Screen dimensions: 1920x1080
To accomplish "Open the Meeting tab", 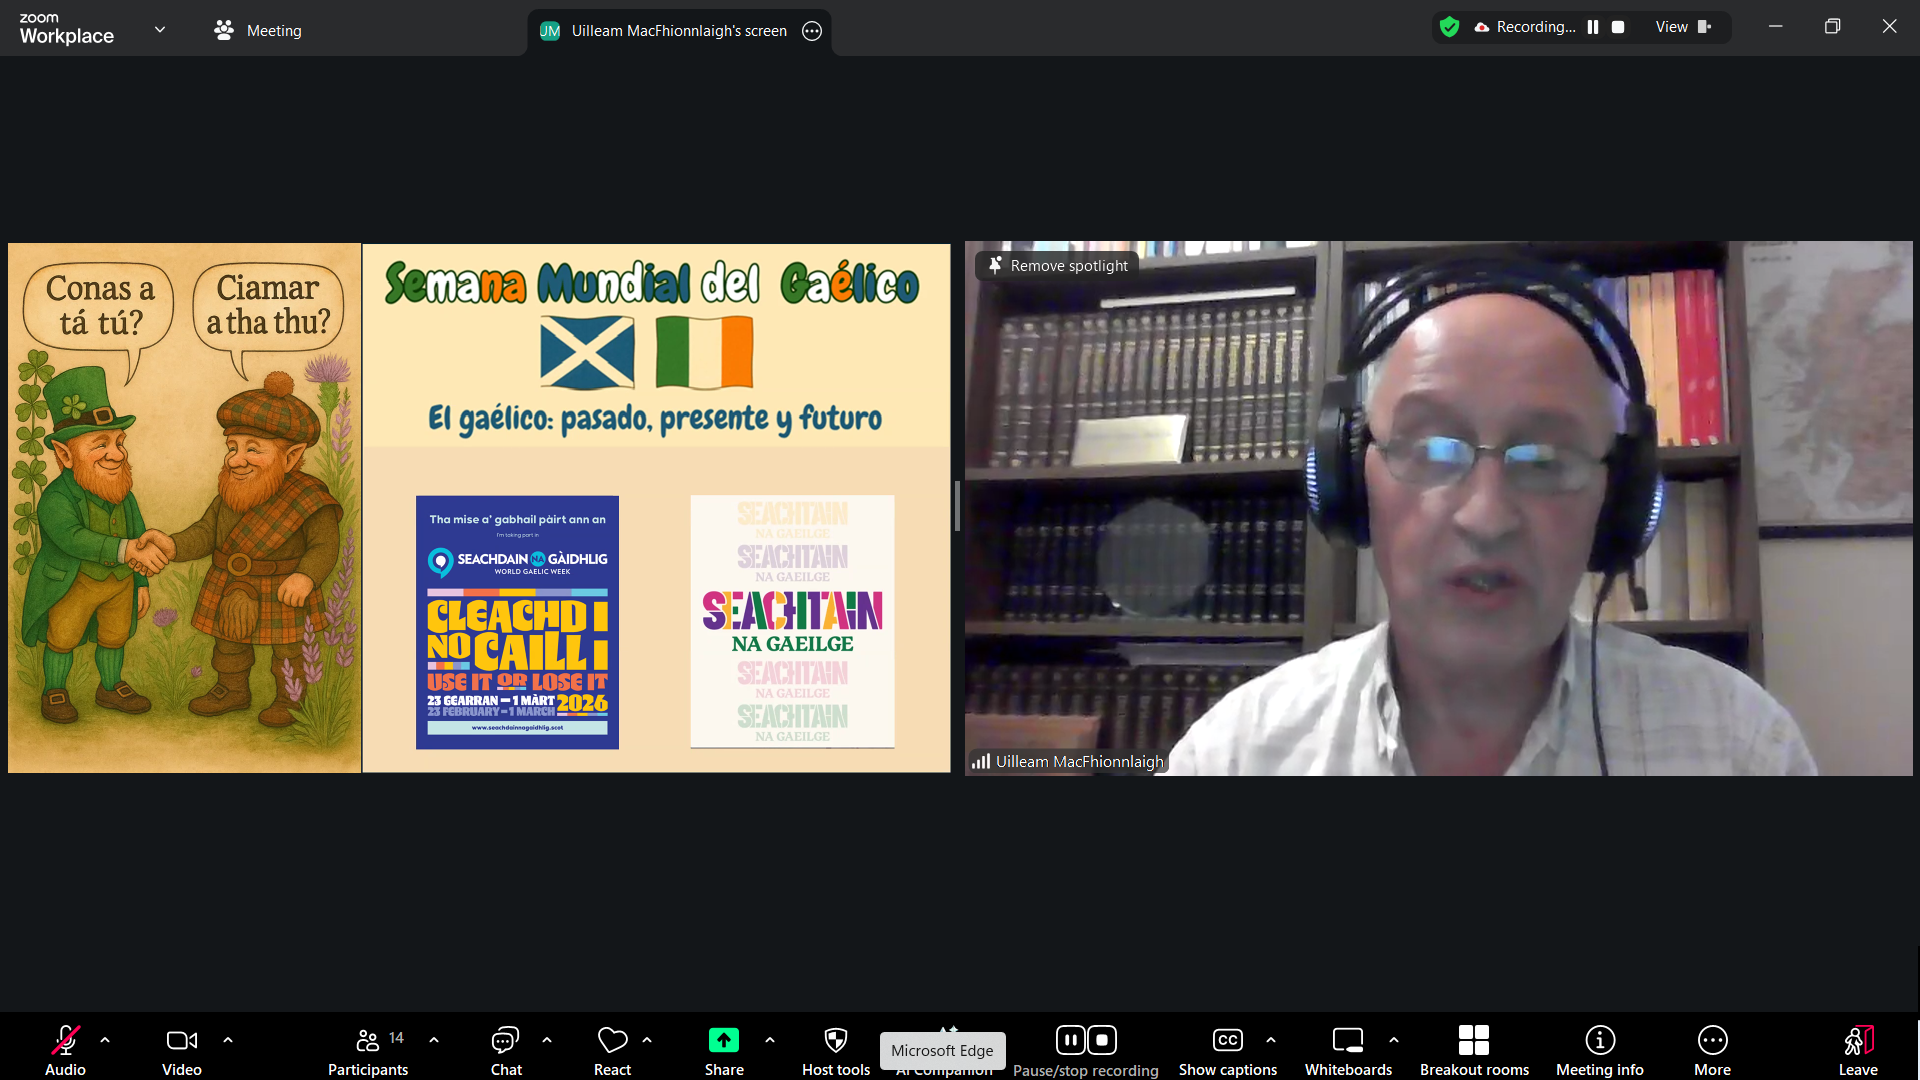I will [x=258, y=30].
